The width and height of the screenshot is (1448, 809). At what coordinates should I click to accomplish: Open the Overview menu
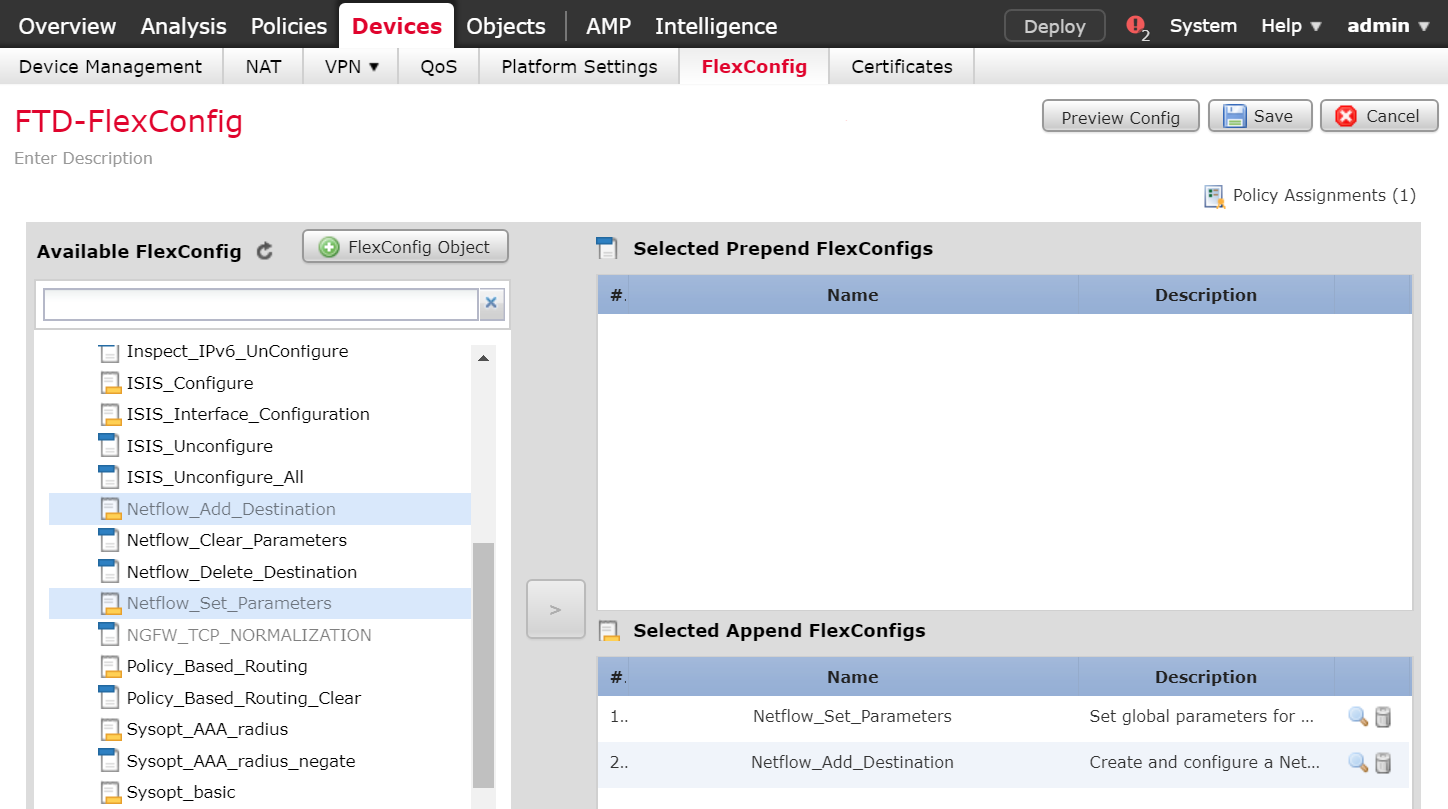(68, 26)
